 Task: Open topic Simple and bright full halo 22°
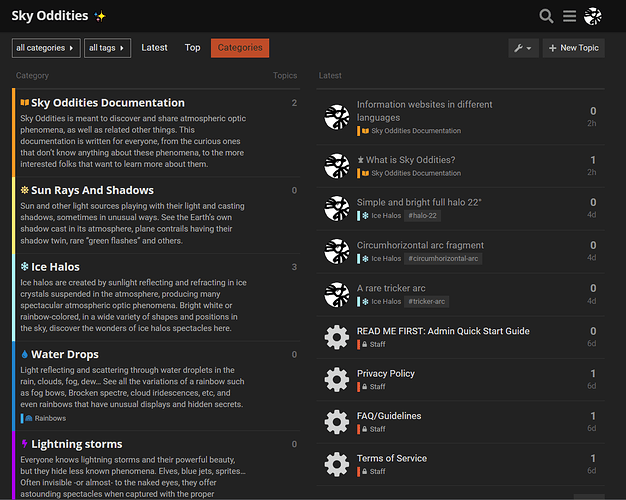pyautogui.click(x=419, y=202)
